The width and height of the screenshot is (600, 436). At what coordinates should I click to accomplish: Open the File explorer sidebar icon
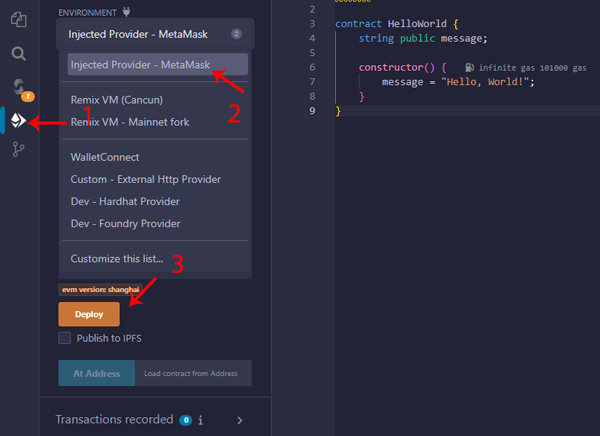(18, 19)
